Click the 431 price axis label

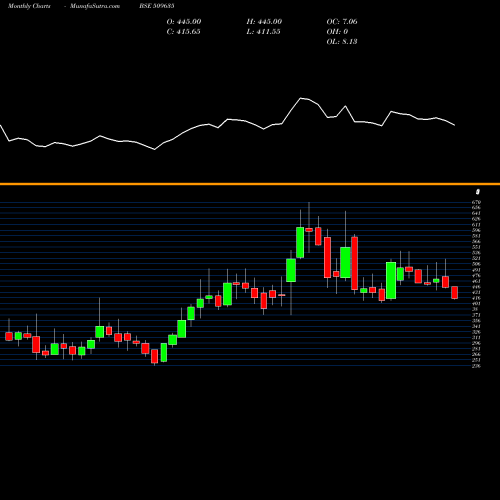click(476, 292)
